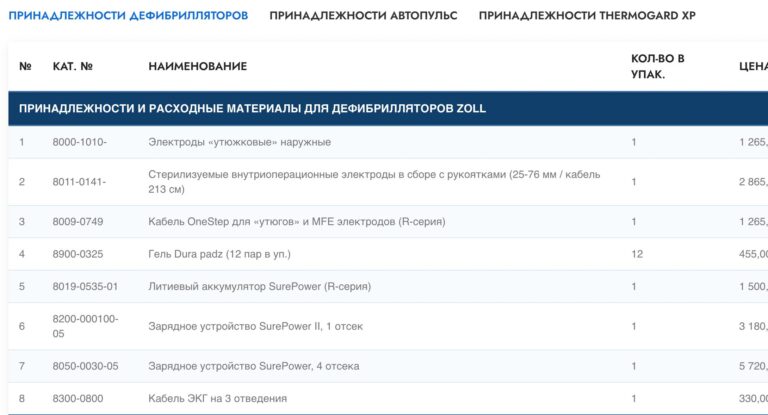Click row number 1 in the table

(x=22, y=142)
